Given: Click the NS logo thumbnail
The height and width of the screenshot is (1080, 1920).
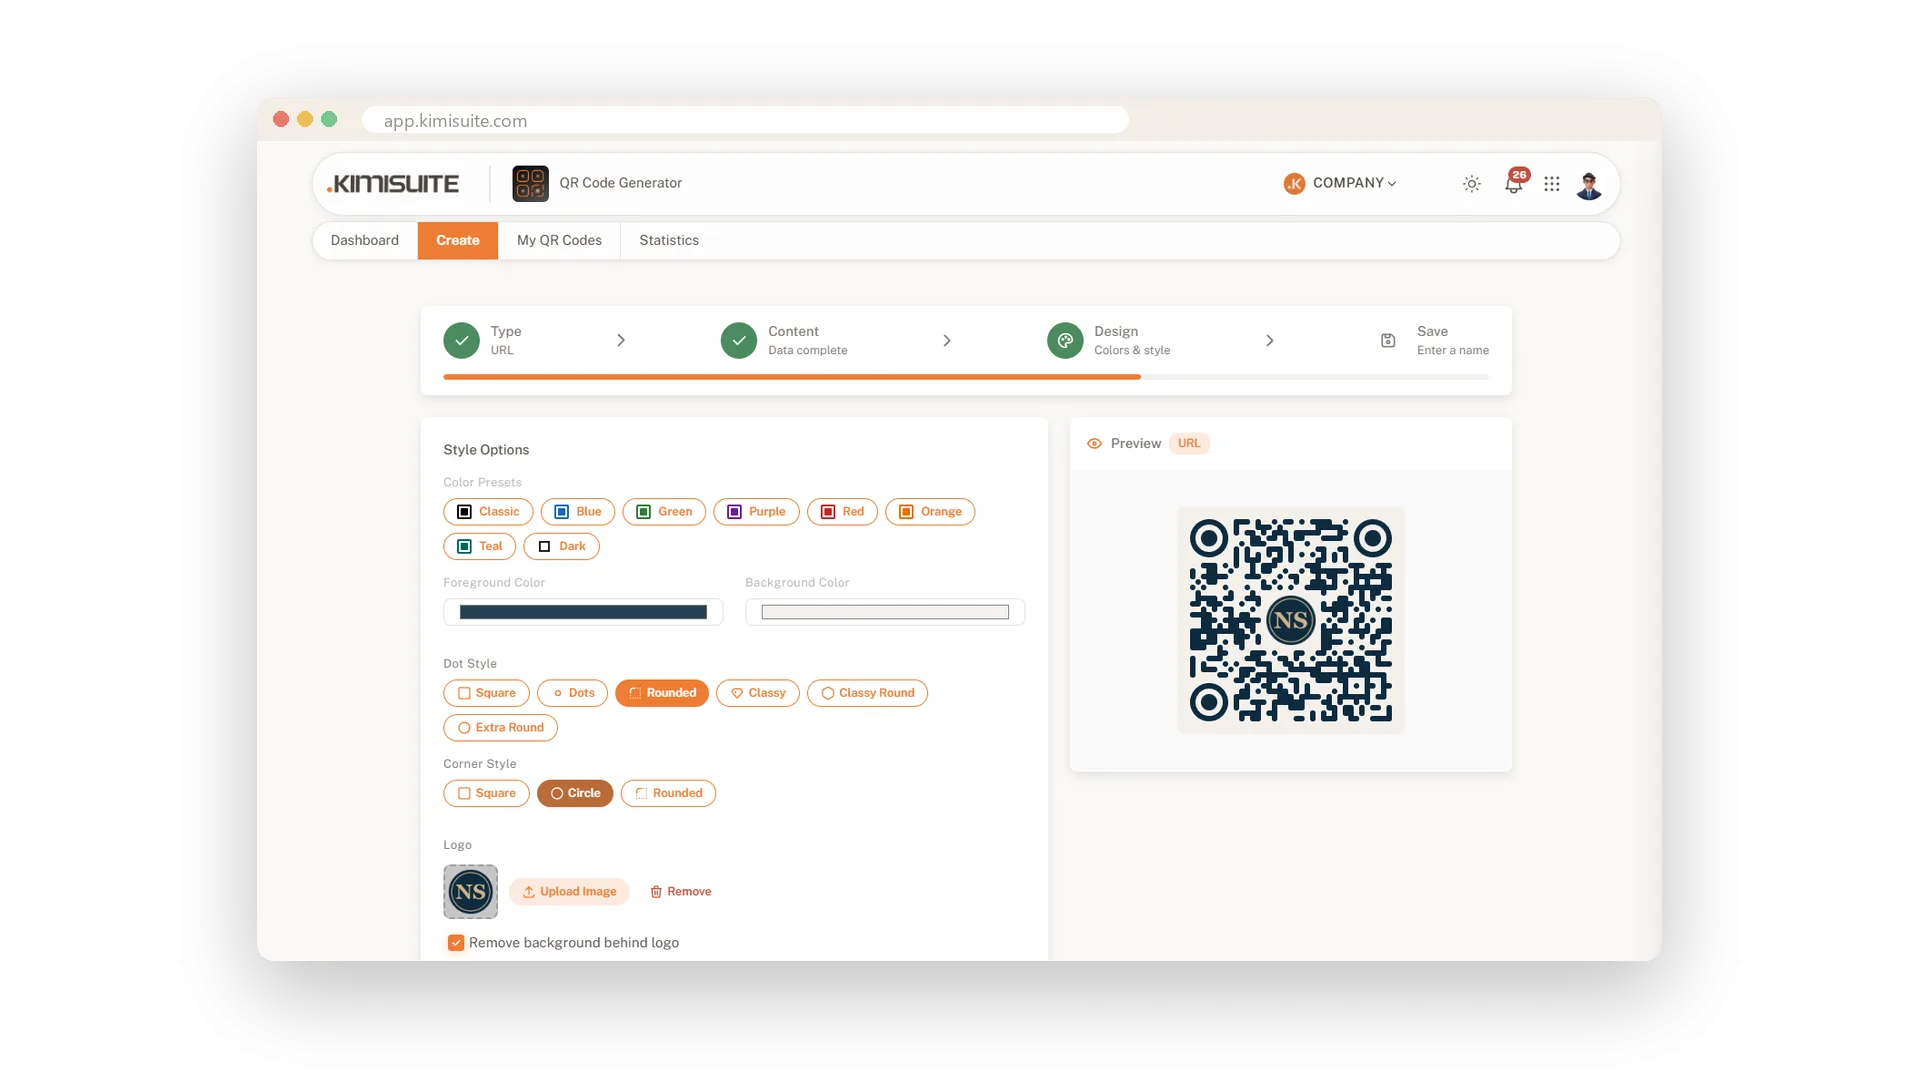Looking at the screenshot, I should [470, 892].
